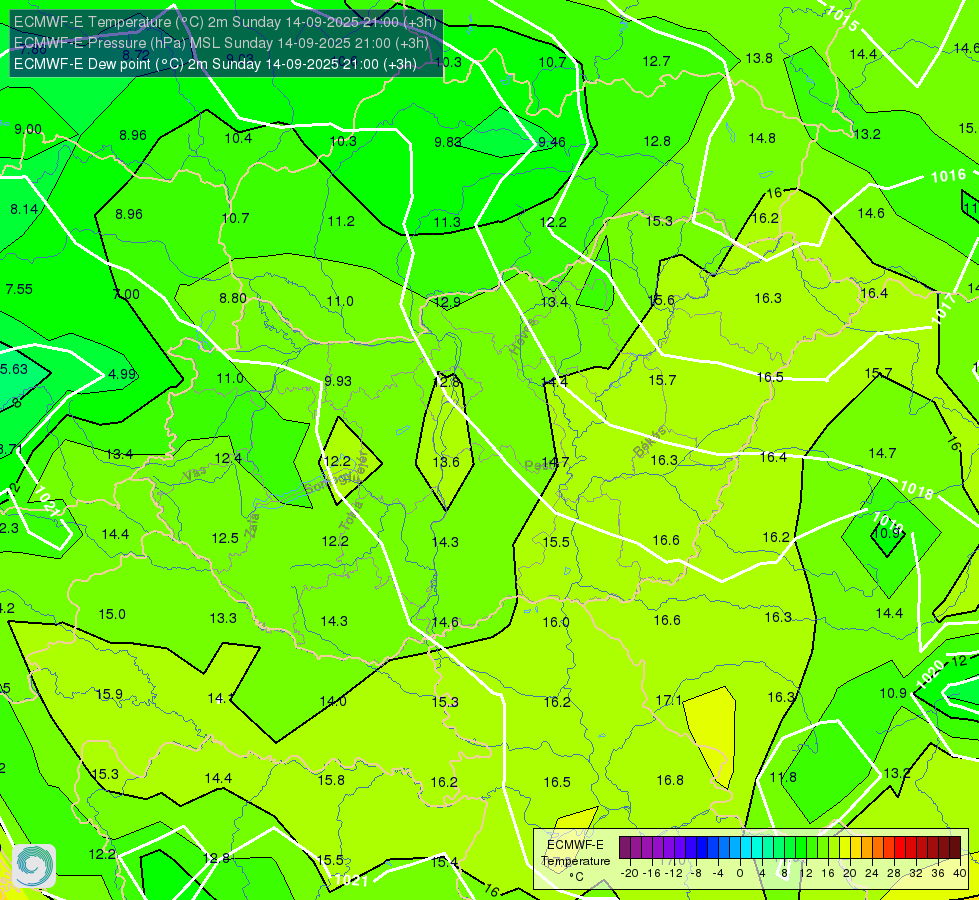Click the 16.8 temperature value

pos(670,780)
